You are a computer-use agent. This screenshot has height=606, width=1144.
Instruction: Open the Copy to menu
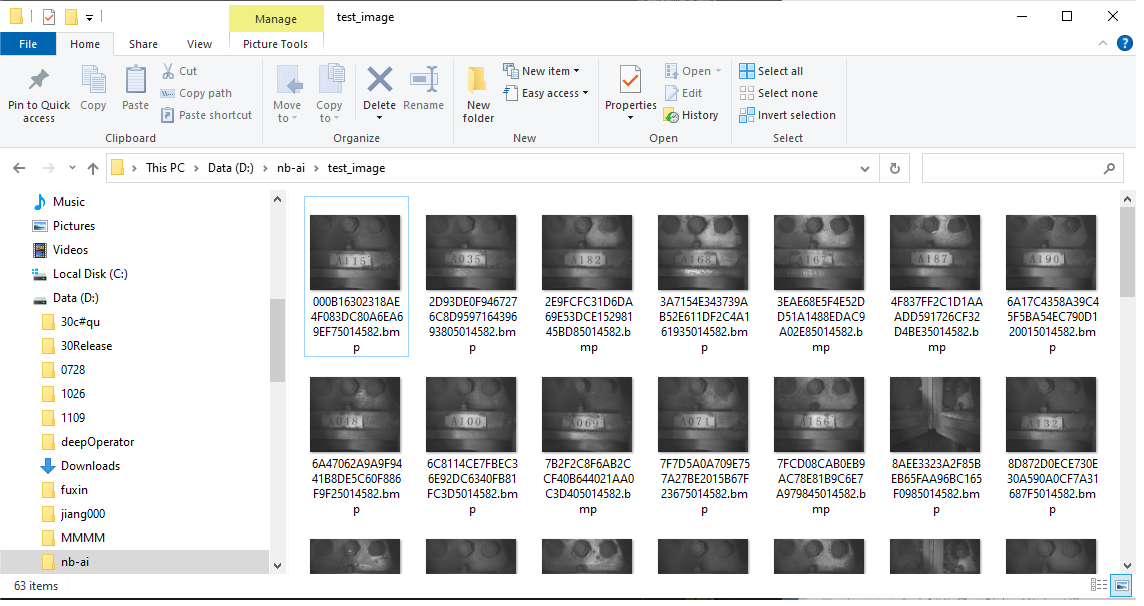coord(329,93)
